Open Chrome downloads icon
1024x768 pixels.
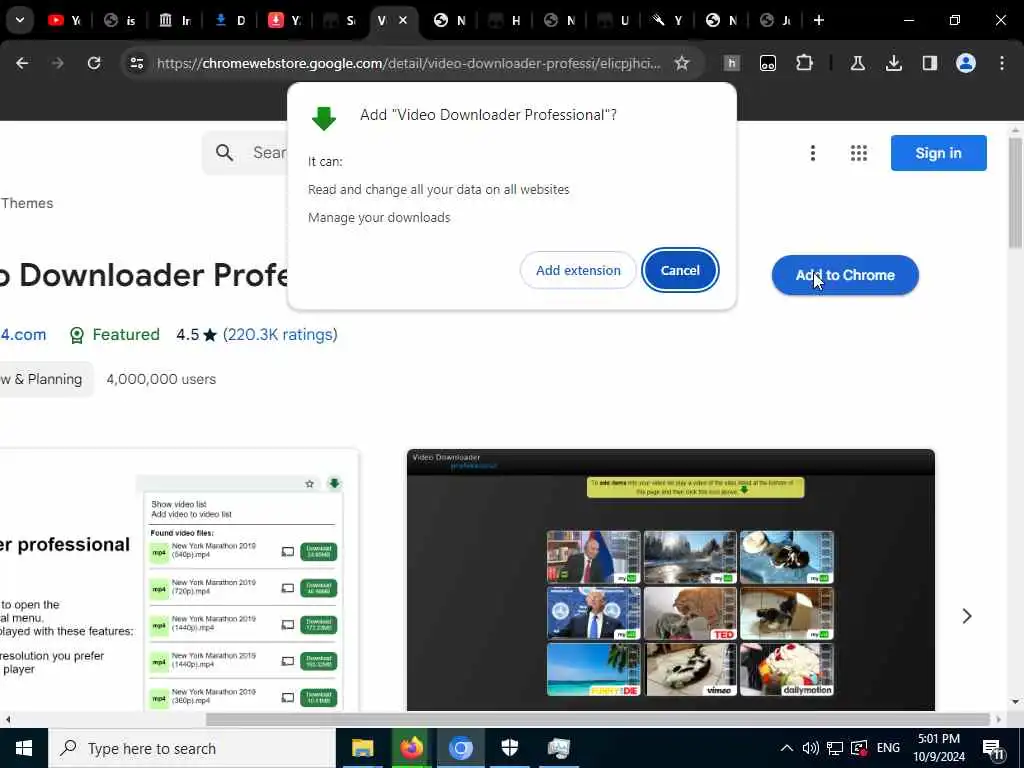(893, 63)
